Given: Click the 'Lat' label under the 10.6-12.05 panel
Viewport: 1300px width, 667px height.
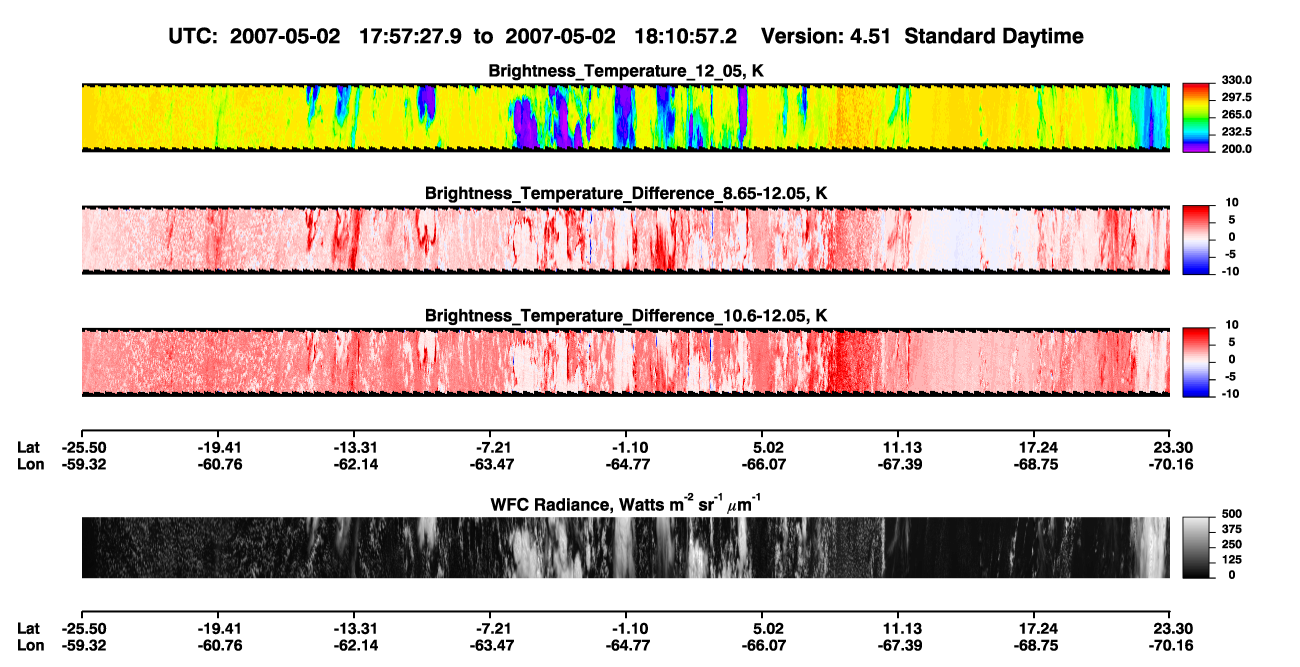Looking at the screenshot, I should click(28, 447).
